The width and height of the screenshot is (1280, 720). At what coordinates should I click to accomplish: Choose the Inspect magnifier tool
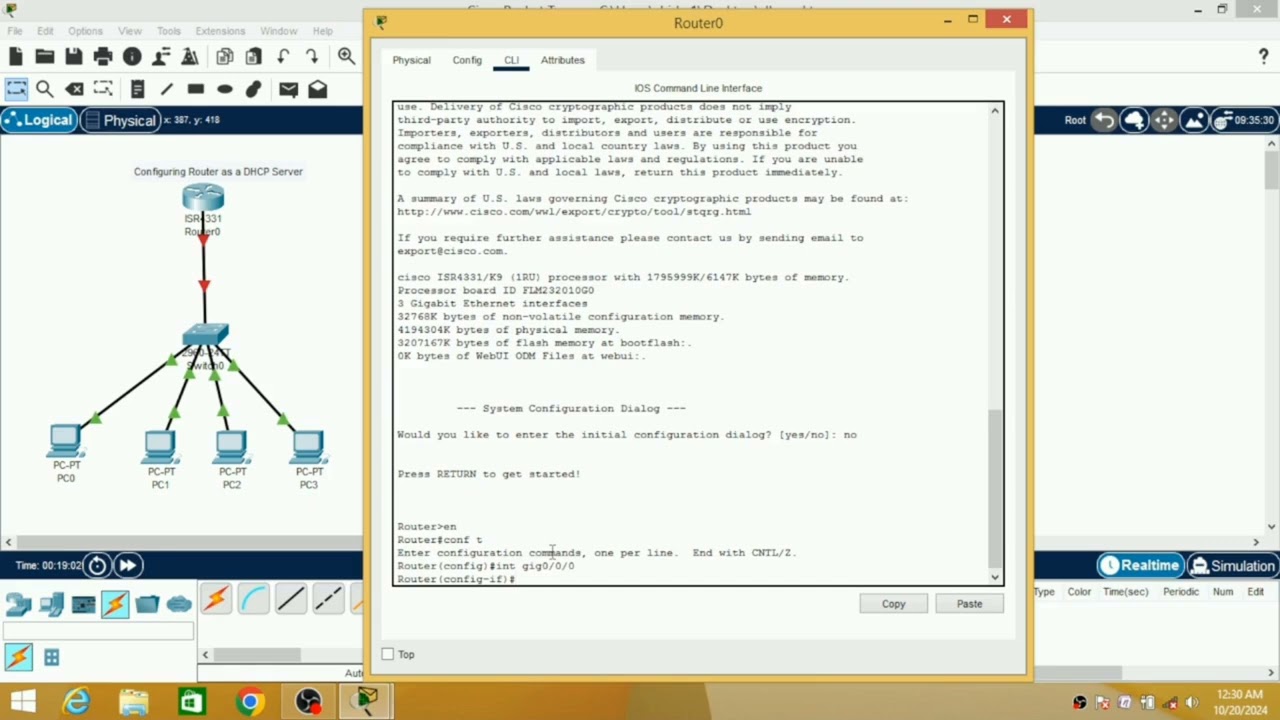(x=45, y=89)
